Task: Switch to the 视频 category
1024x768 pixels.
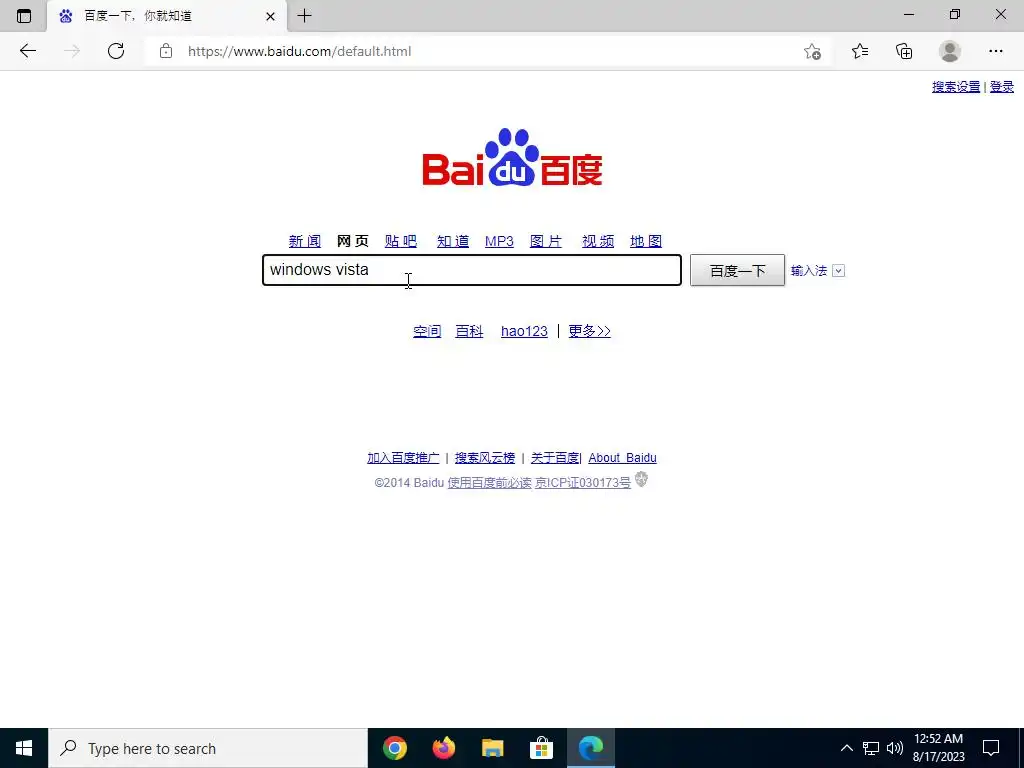Action: tap(598, 241)
